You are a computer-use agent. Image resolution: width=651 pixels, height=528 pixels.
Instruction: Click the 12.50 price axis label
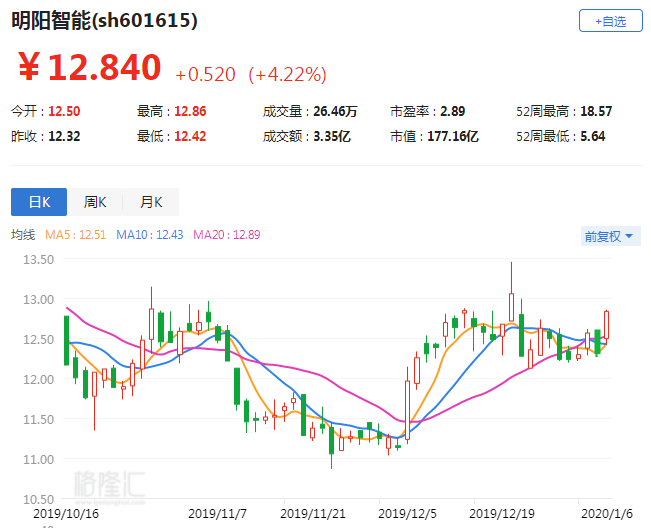point(39,340)
